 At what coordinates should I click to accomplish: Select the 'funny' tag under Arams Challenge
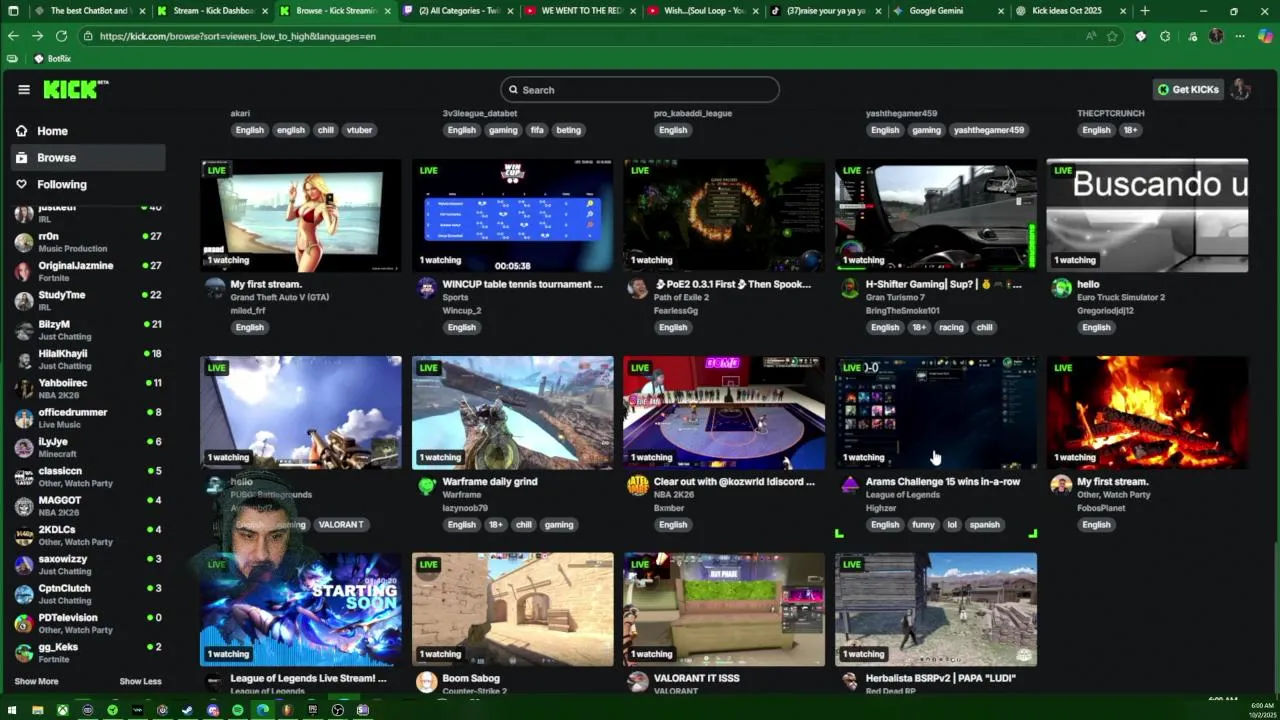(x=923, y=524)
